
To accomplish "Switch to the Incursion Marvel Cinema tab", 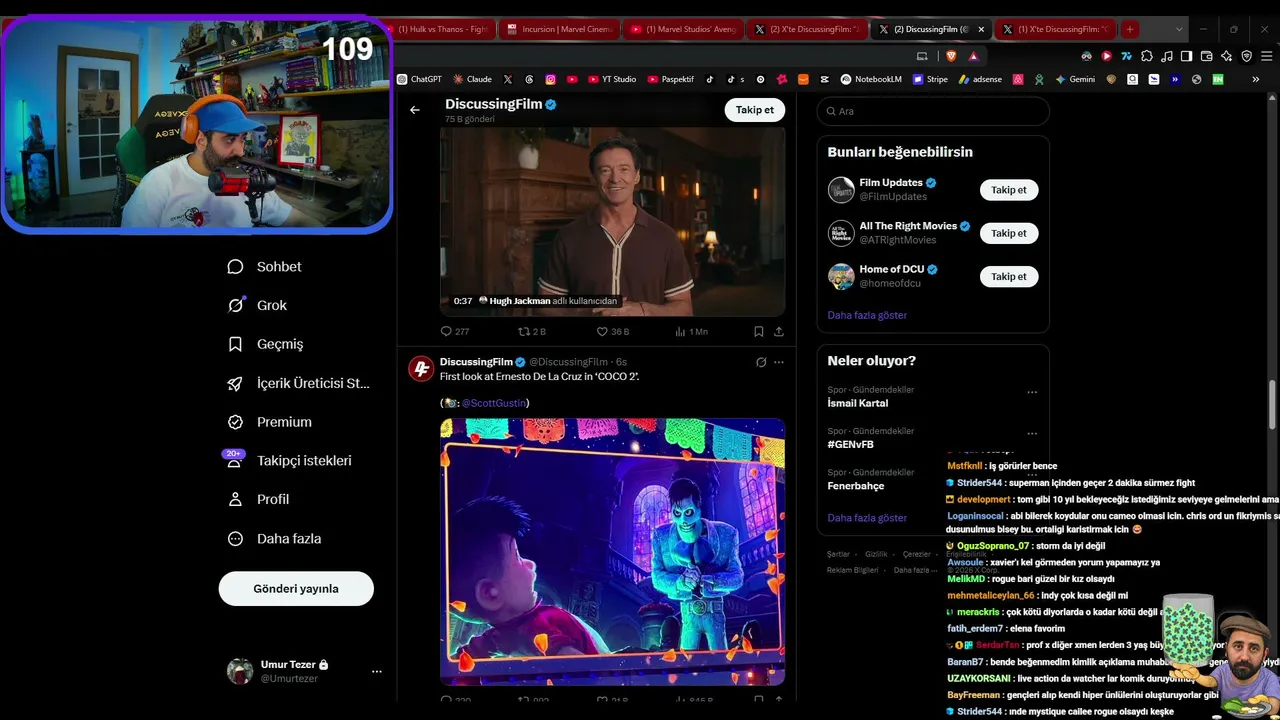I will 560,29.
